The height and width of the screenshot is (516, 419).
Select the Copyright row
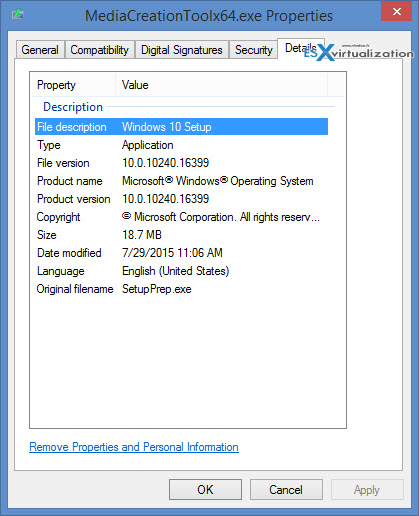point(181,217)
